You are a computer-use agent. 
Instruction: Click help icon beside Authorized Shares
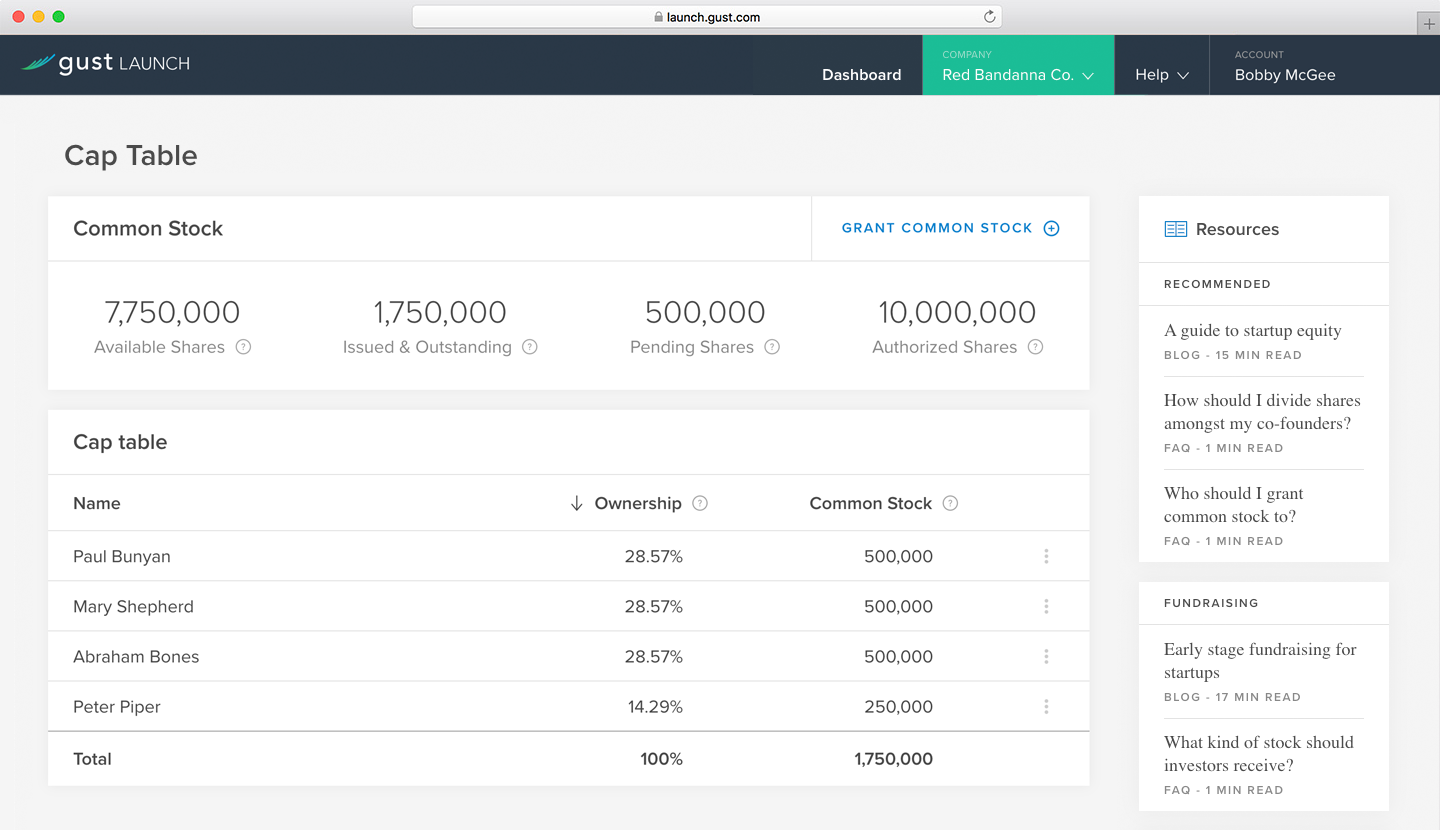[1036, 347]
